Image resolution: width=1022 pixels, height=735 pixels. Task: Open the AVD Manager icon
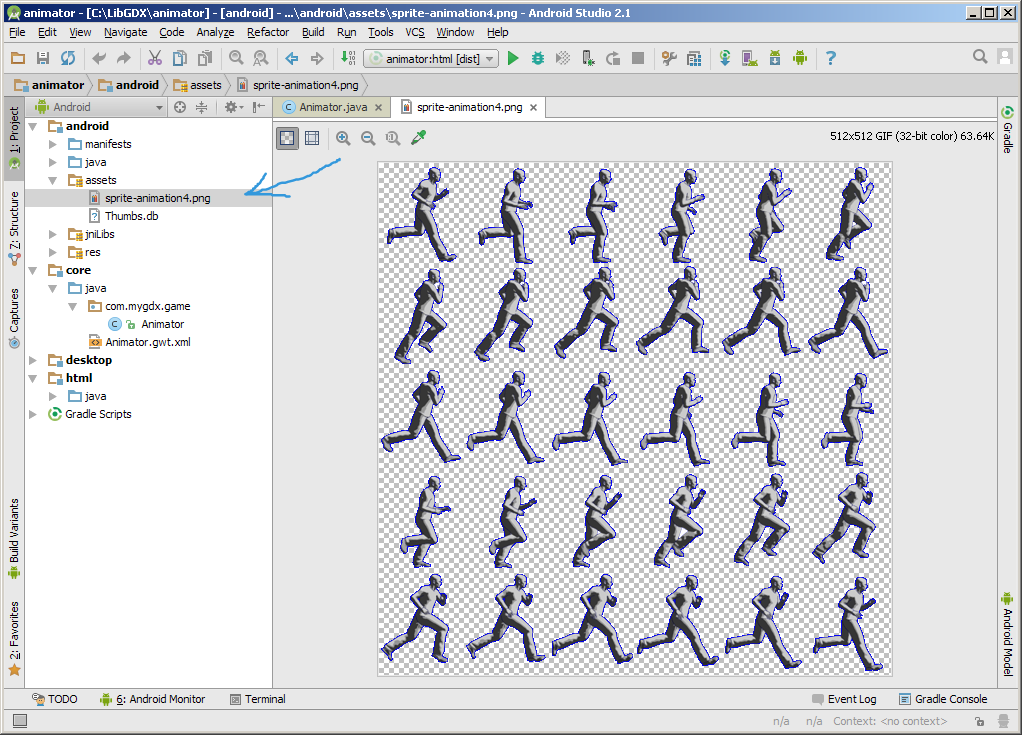pos(749,59)
